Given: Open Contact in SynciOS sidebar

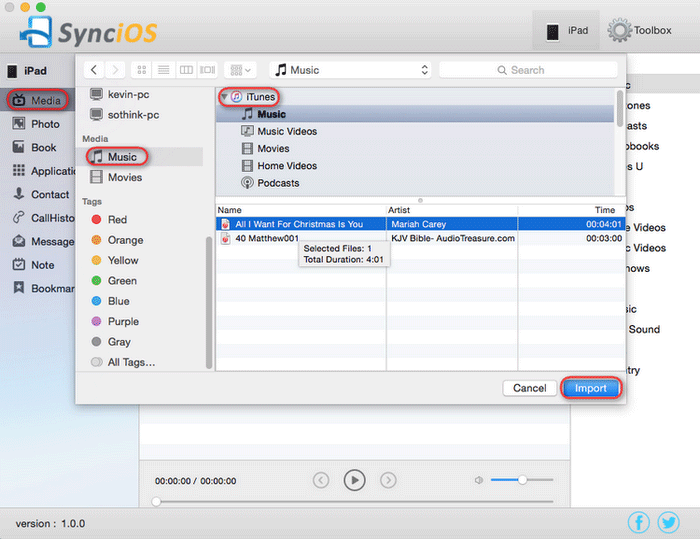Looking at the screenshot, I should point(41,194).
